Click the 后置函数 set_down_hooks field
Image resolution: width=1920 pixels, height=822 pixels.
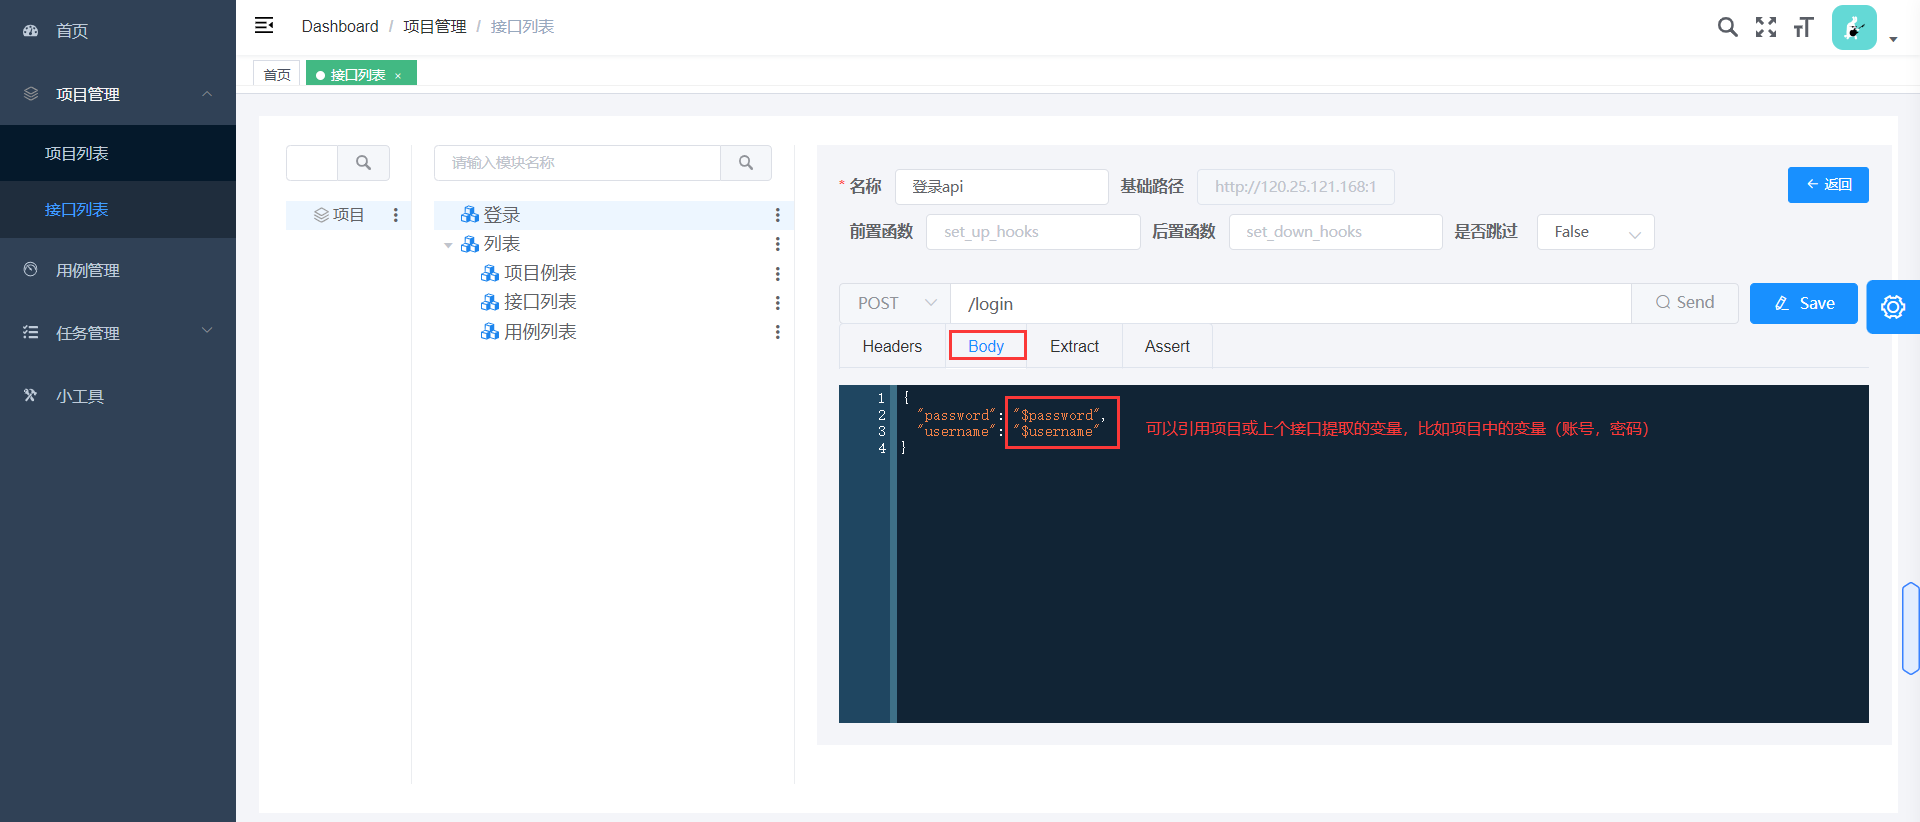click(x=1335, y=232)
